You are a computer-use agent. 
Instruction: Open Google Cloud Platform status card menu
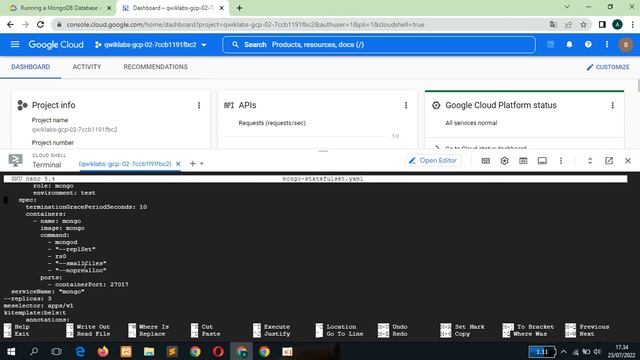(x=612, y=105)
